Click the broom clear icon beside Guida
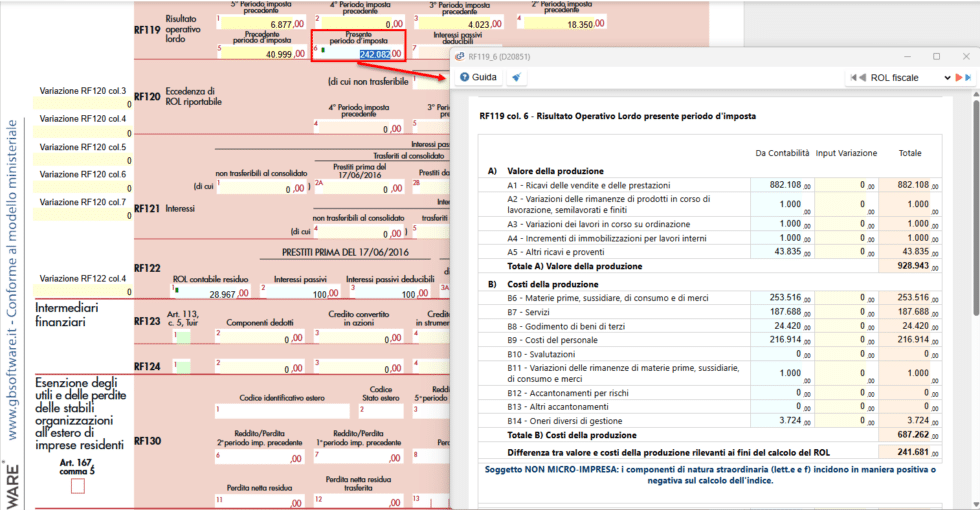 coord(516,78)
